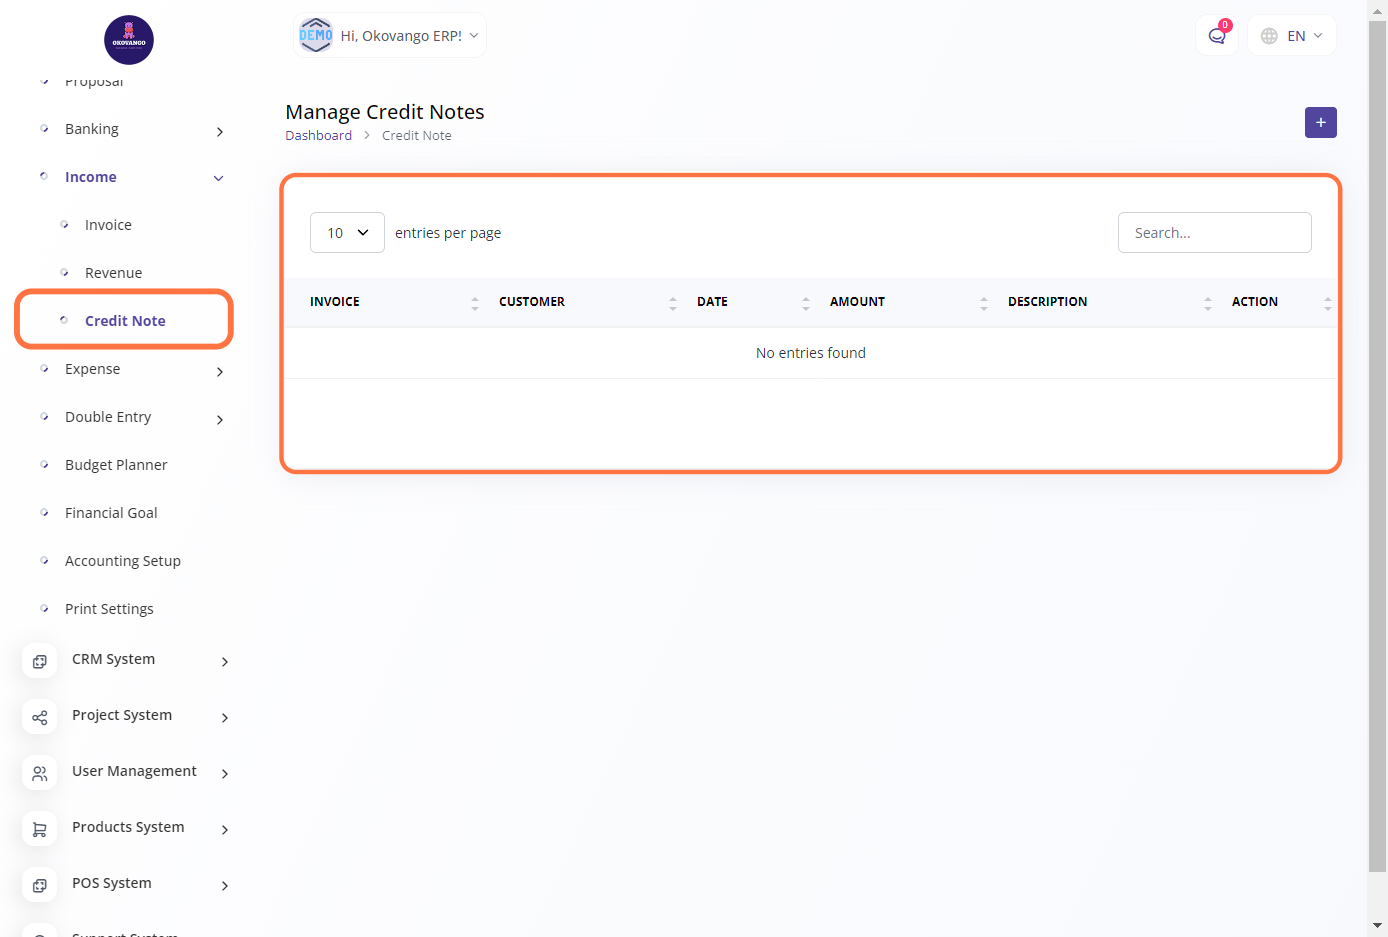Click the Search input field
This screenshot has height=937, width=1388.
[x=1214, y=233]
